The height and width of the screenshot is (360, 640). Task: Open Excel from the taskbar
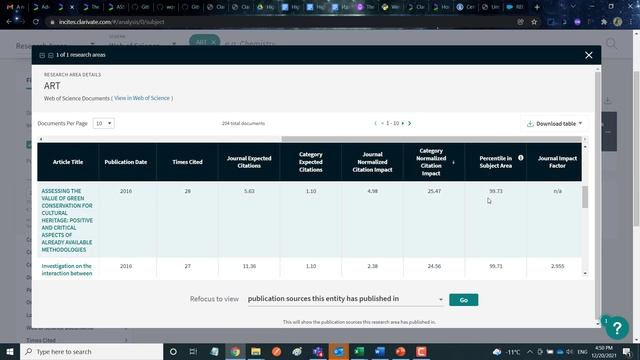[359, 351]
